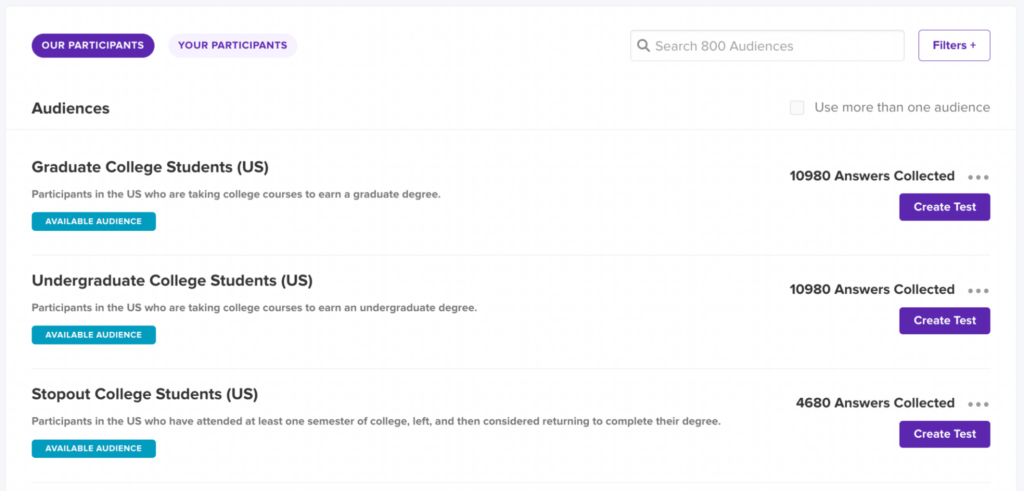The image size is (1024, 491).
Task: Click 10980 Answers Collected for Graduate Students
Action: click(x=872, y=176)
